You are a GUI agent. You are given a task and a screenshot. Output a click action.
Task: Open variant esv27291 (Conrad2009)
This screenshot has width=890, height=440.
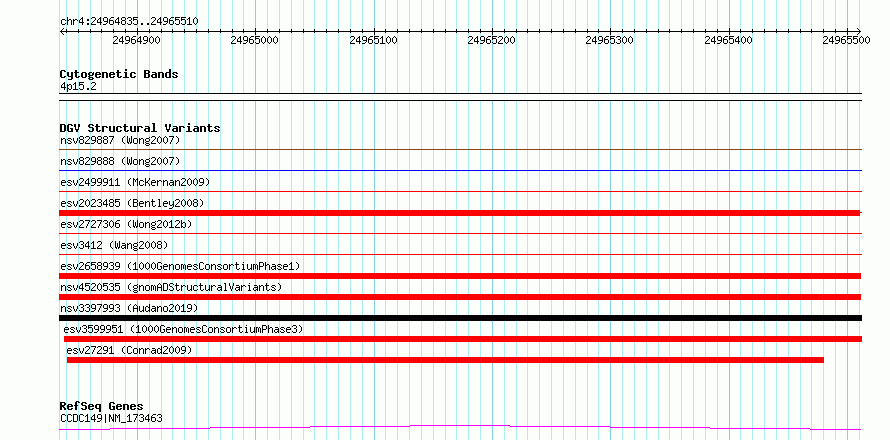point(129,350)
